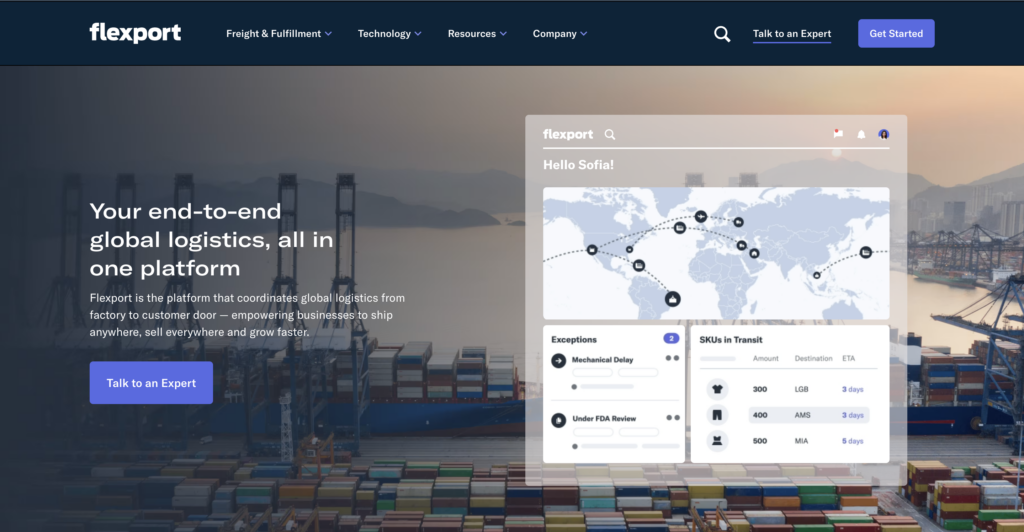Click the airplane marker on the map

pyautogui.click(x=701, y=216)
